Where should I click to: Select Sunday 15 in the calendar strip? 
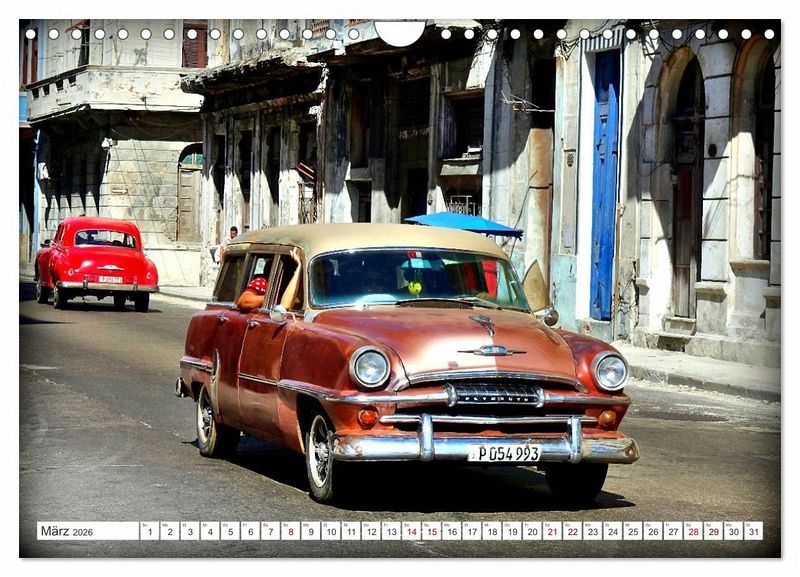point(432,531)
